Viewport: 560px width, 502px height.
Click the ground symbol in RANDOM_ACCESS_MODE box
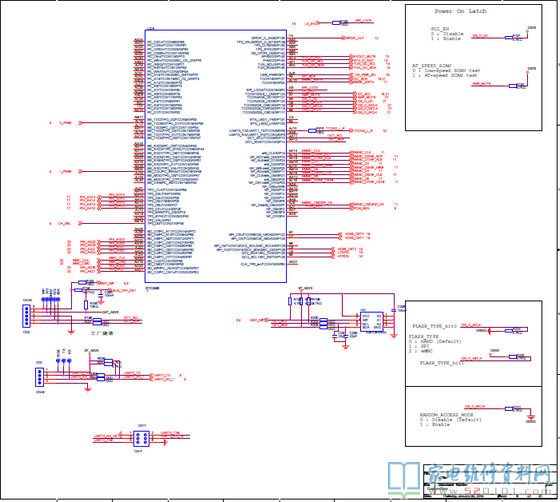click(531, 417)
